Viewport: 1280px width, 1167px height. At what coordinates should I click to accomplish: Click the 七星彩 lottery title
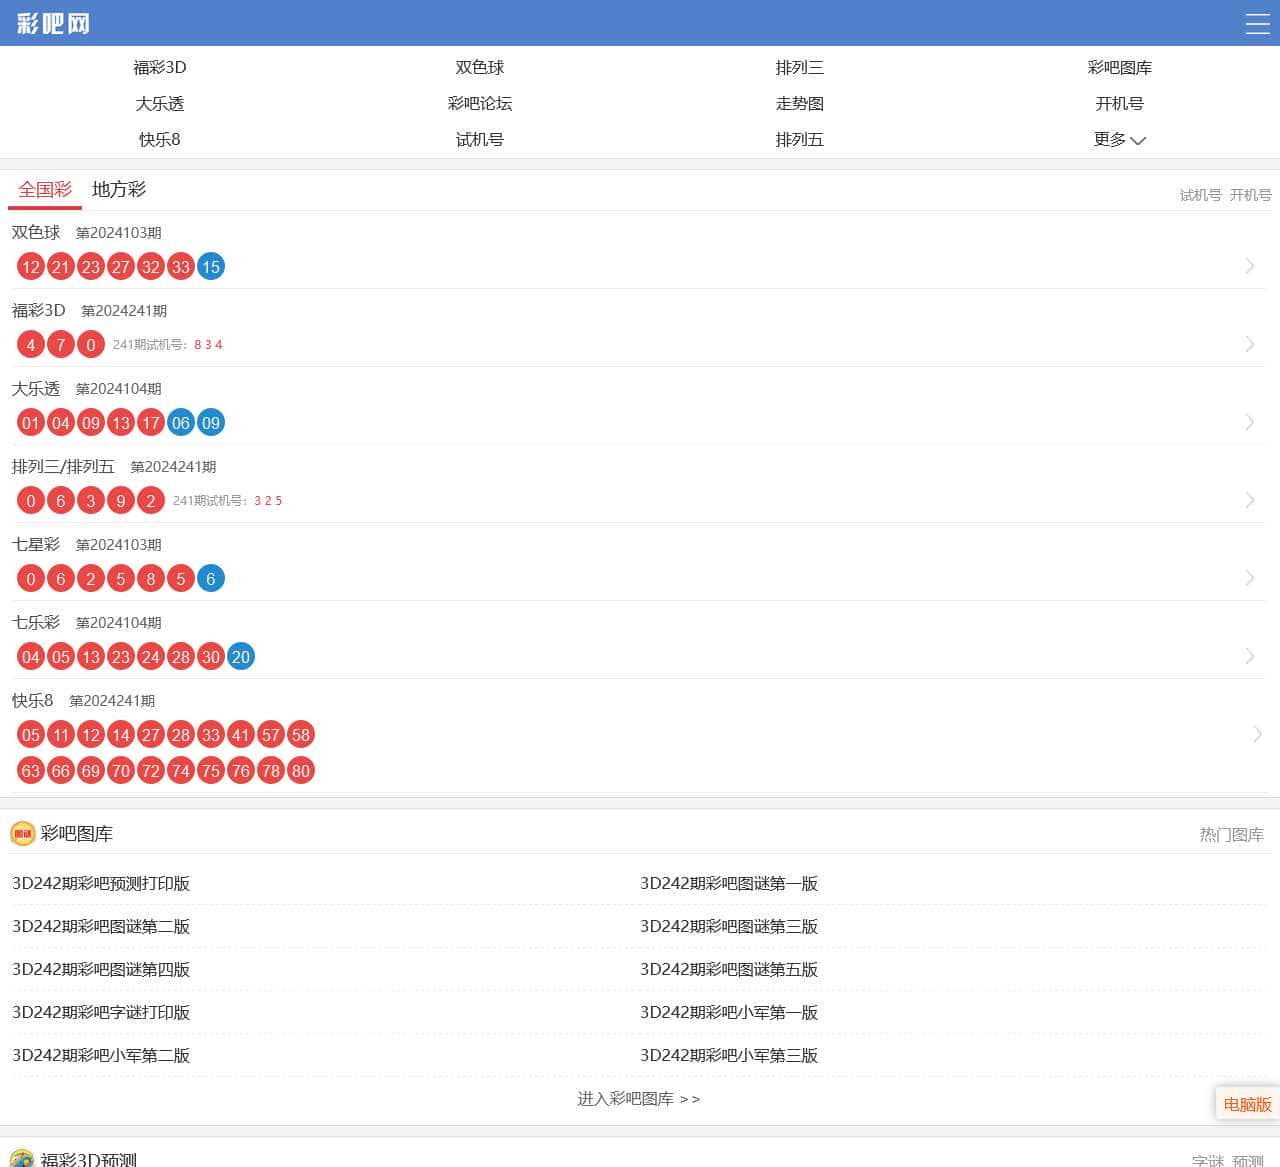pos(36,544)
